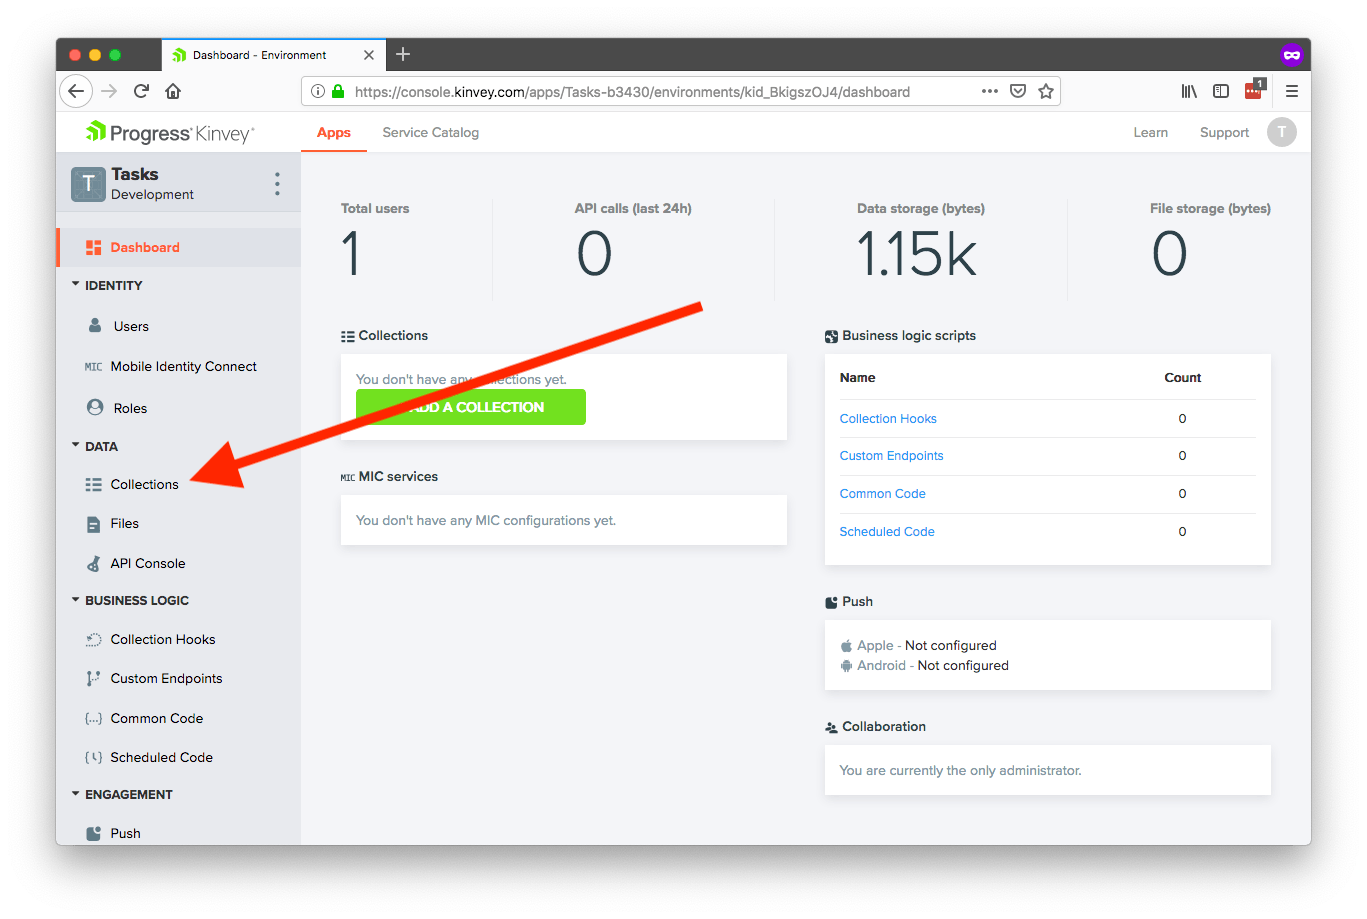Click the Push icon in sidebar

click(x=94, y=834)
